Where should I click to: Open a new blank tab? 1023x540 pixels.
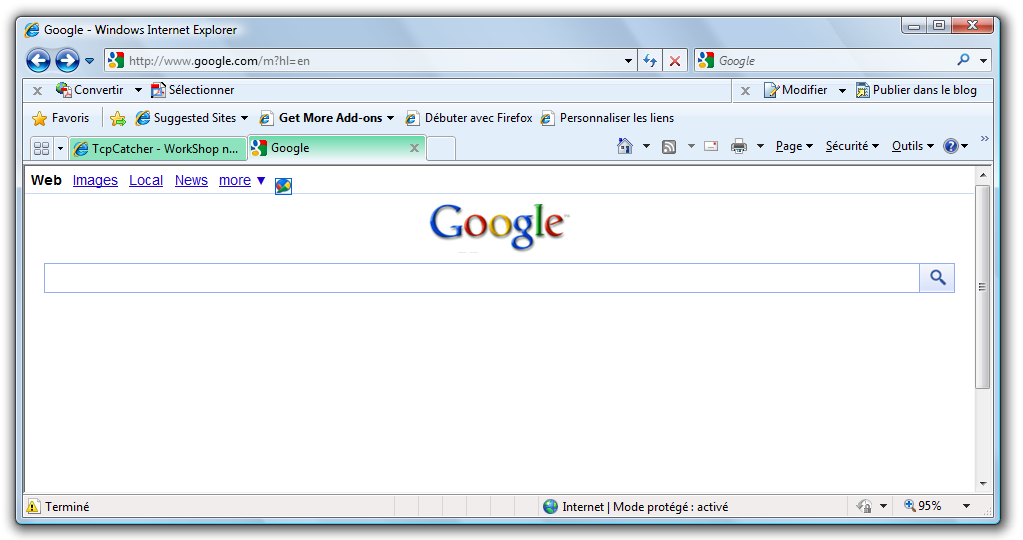coord(441,149)
